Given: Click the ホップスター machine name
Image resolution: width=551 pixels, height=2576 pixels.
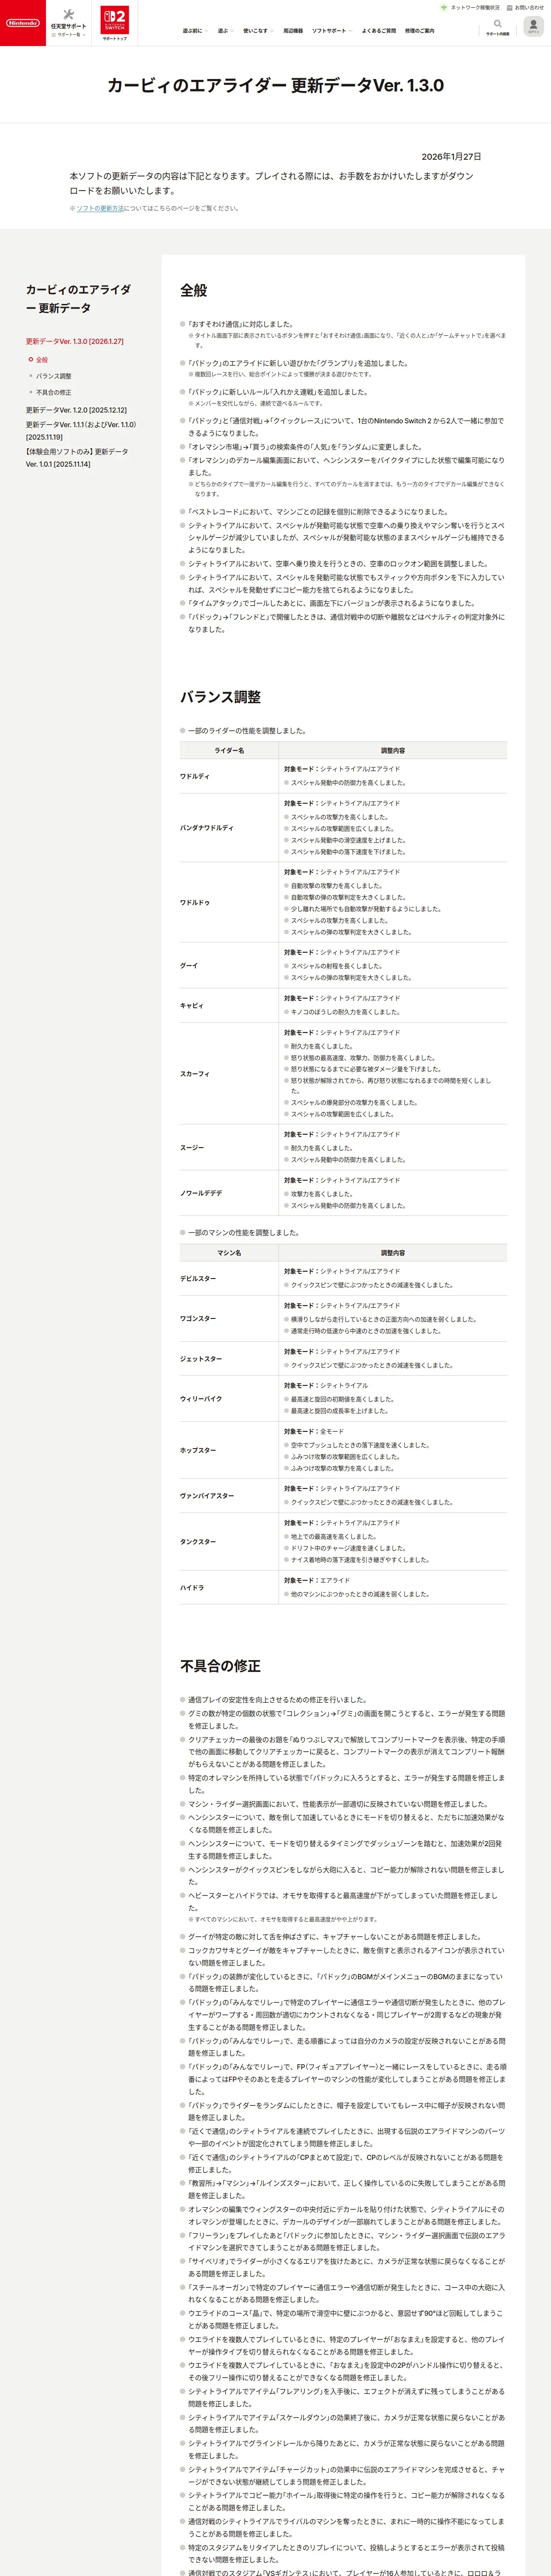Looking at the screenshot, I should click(198, 1450).
